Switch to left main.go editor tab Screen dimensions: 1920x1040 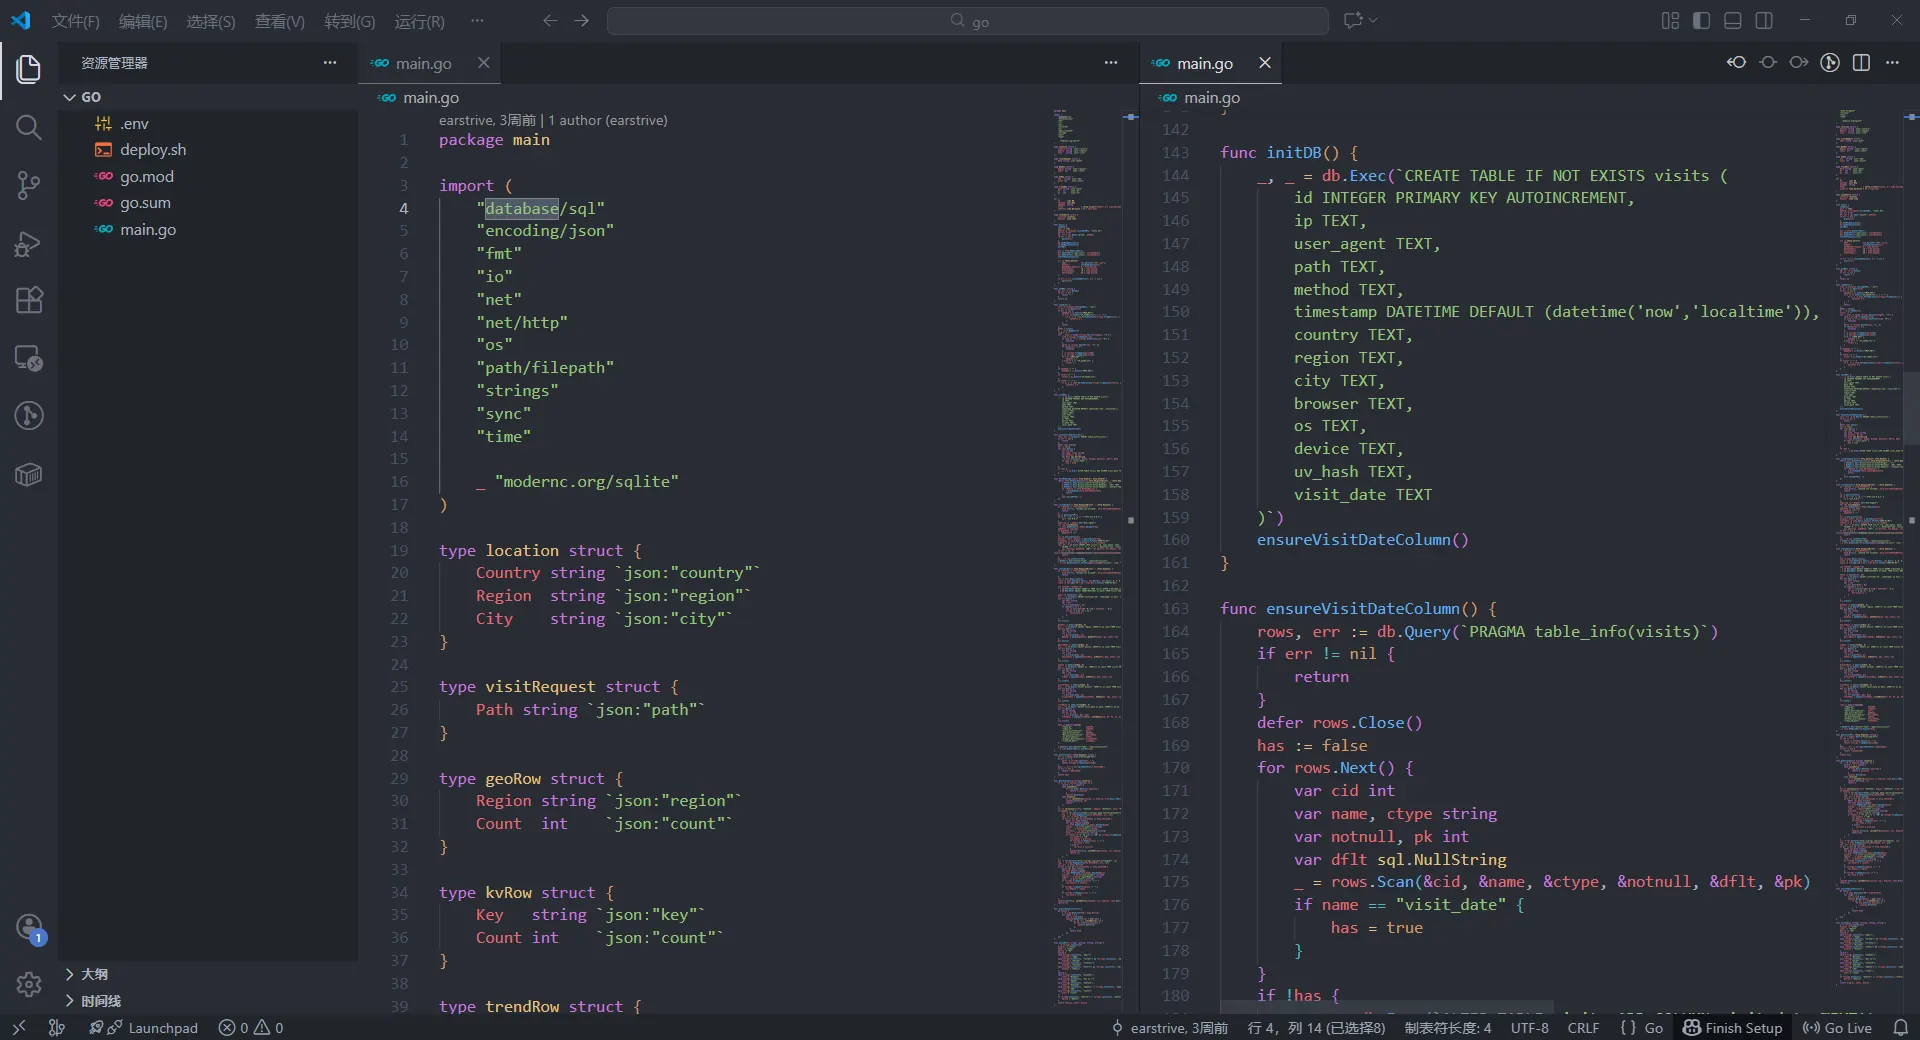pyautogui.click(x=423, y=63)
